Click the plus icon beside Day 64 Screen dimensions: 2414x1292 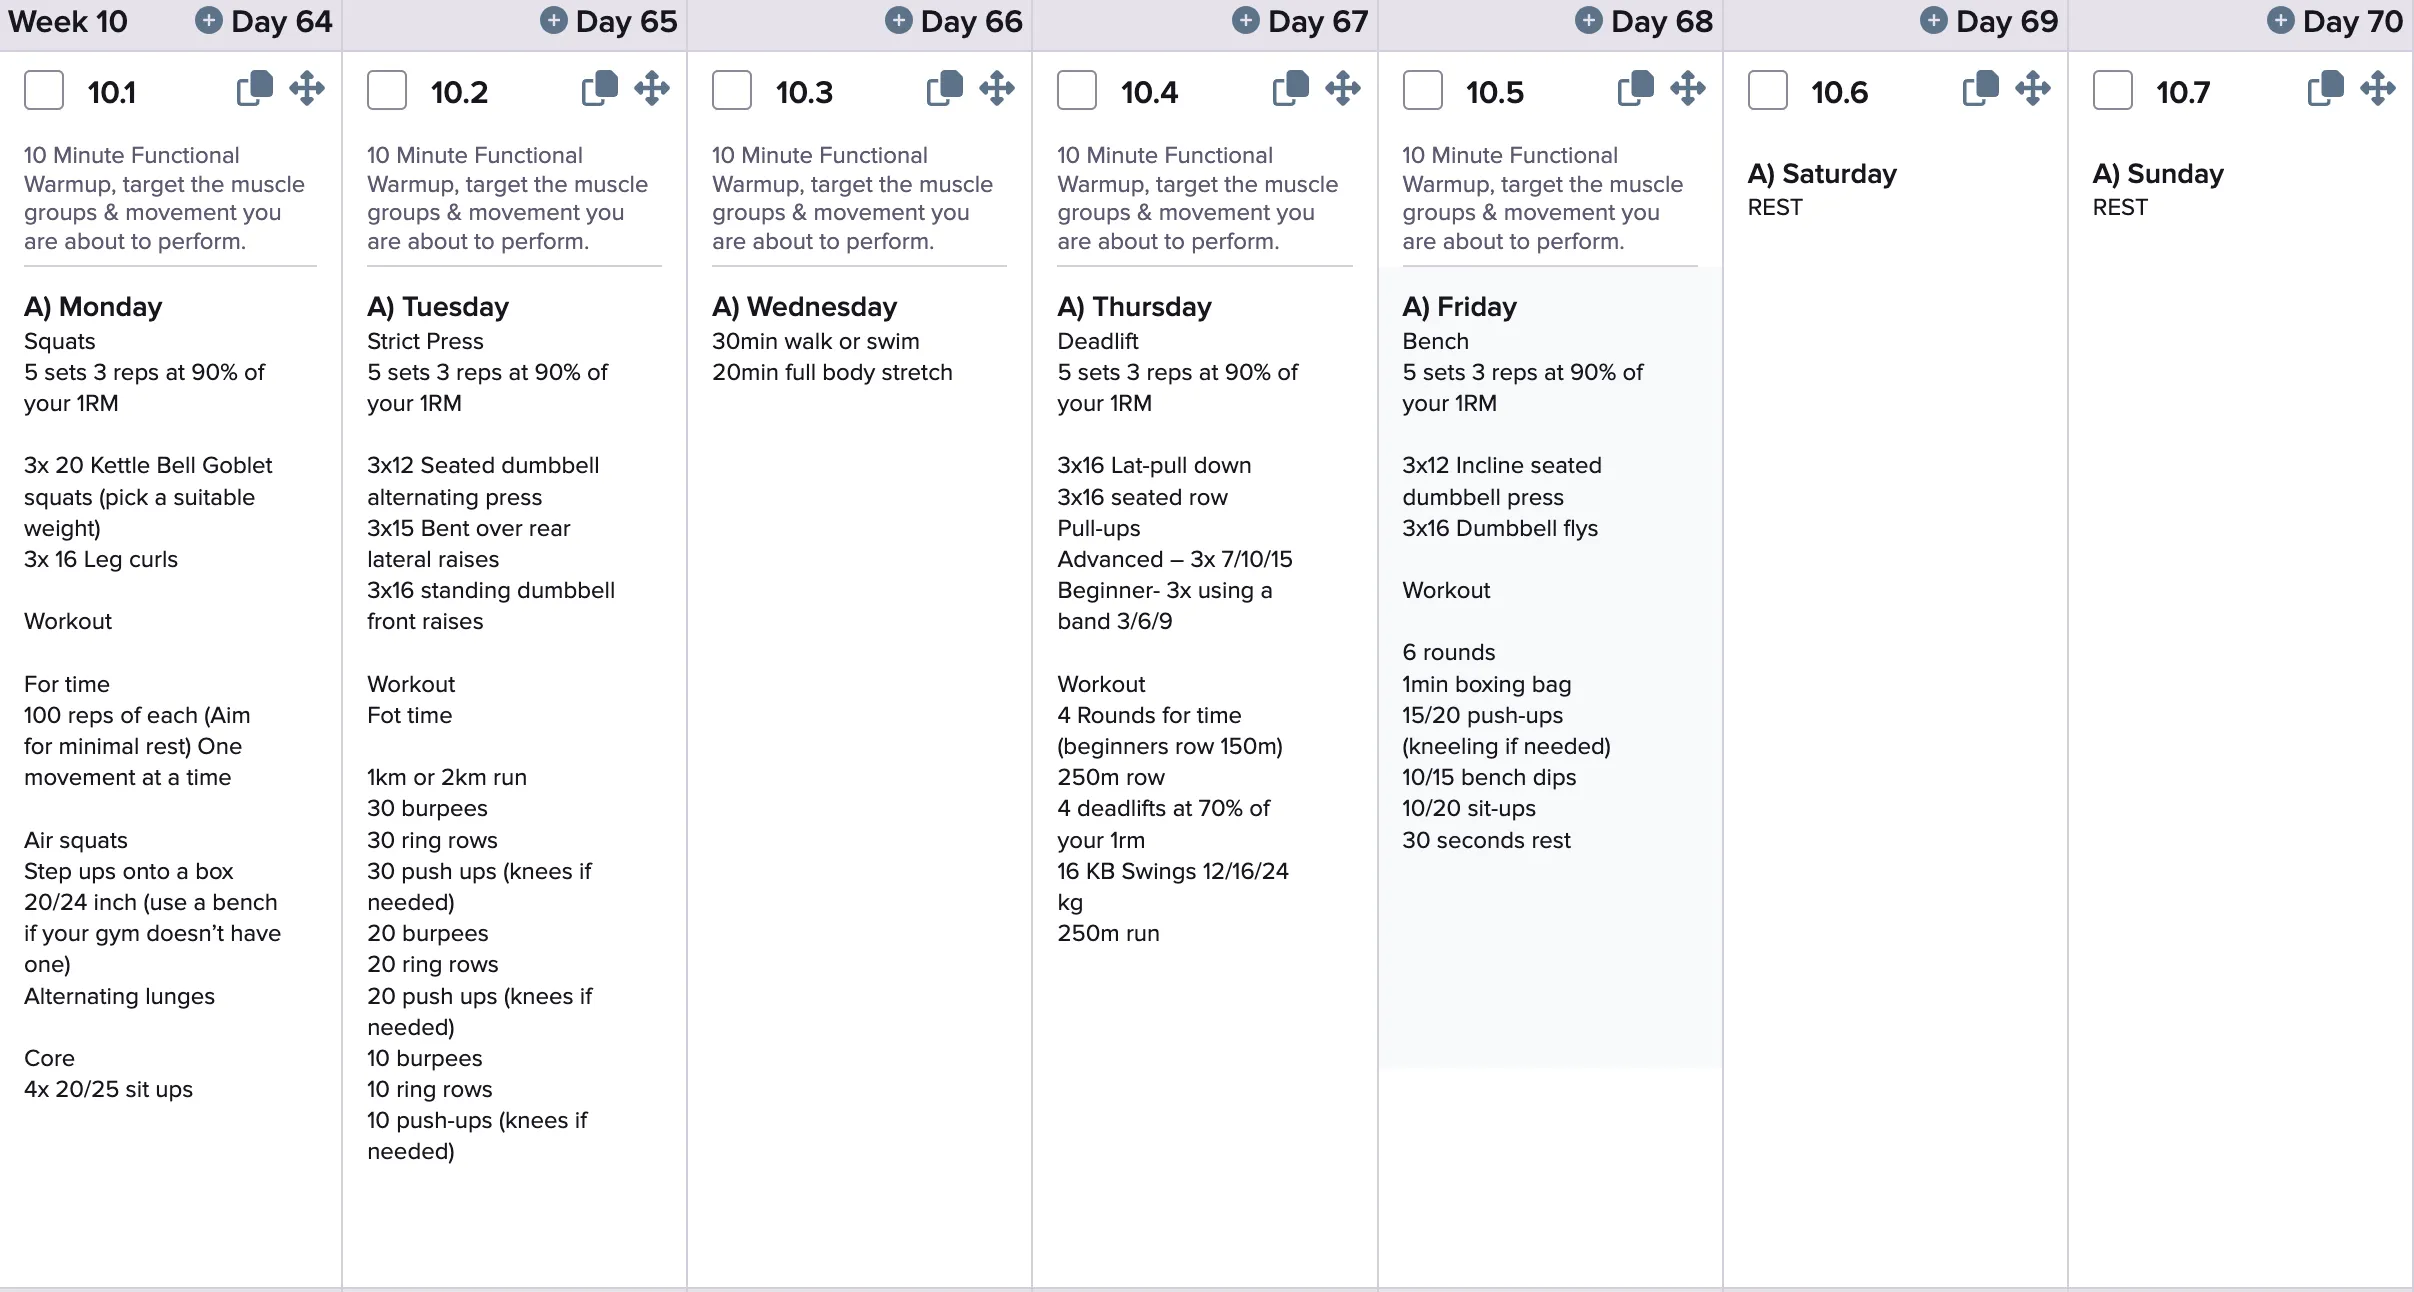click(x=208, y=21)
